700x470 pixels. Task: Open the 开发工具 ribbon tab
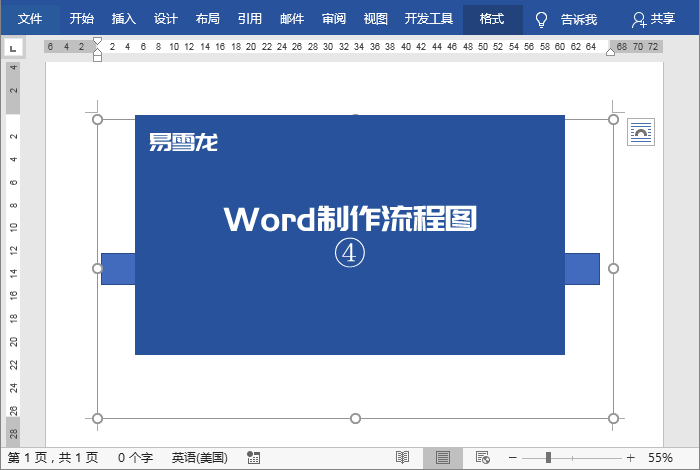click(429, 19)
